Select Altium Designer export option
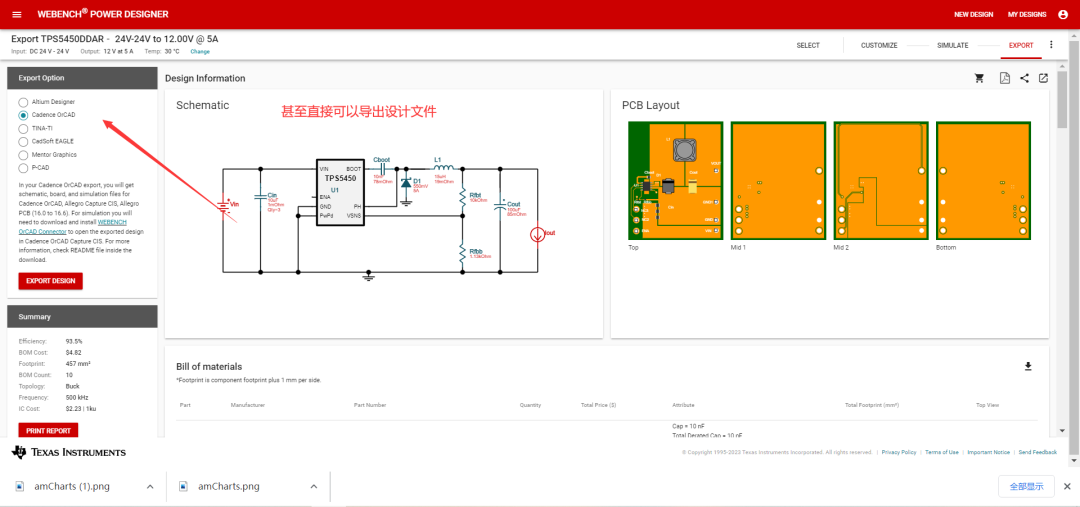 coord(23,102)
